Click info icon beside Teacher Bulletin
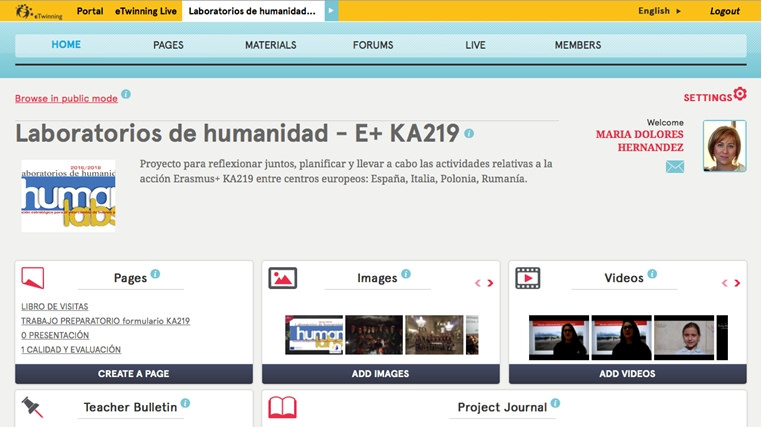This screenshot has width=762, height=428. (x=185, y=404)
